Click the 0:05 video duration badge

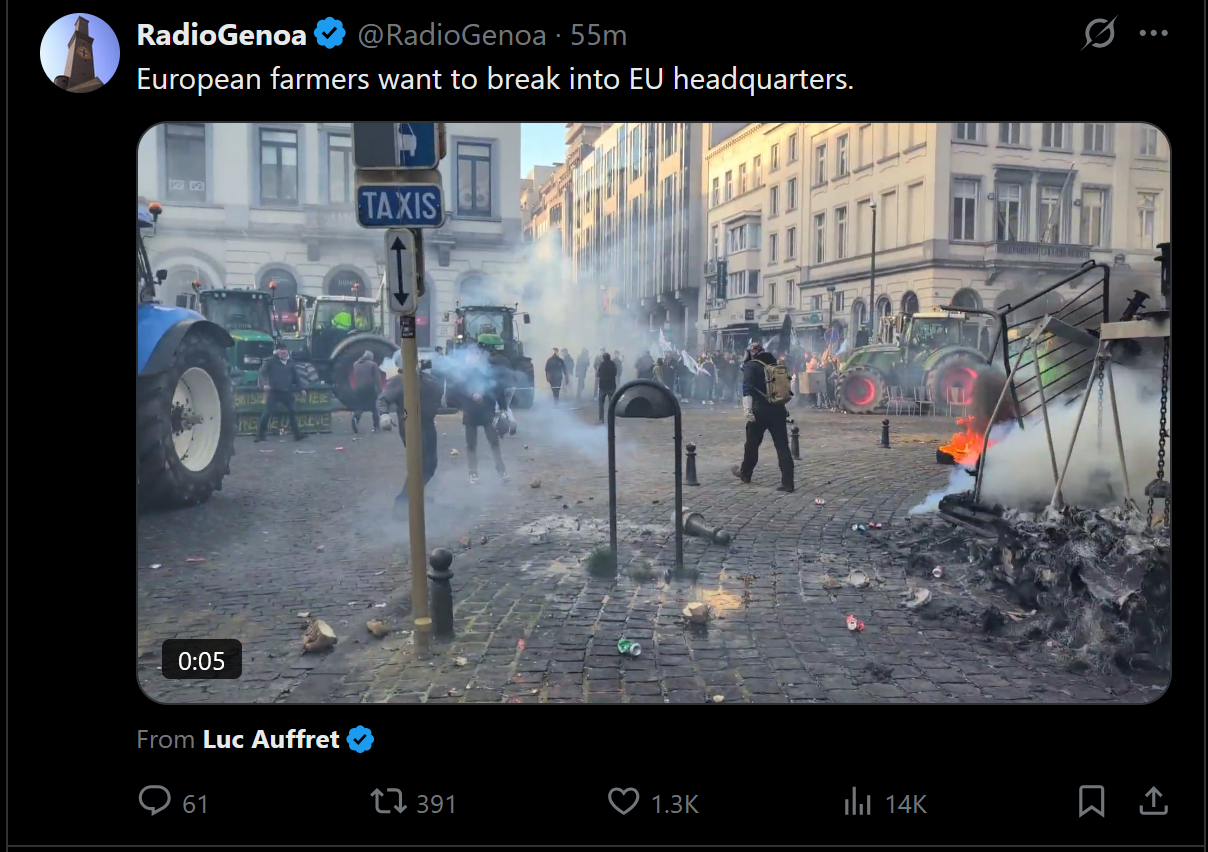click(202, 660)
